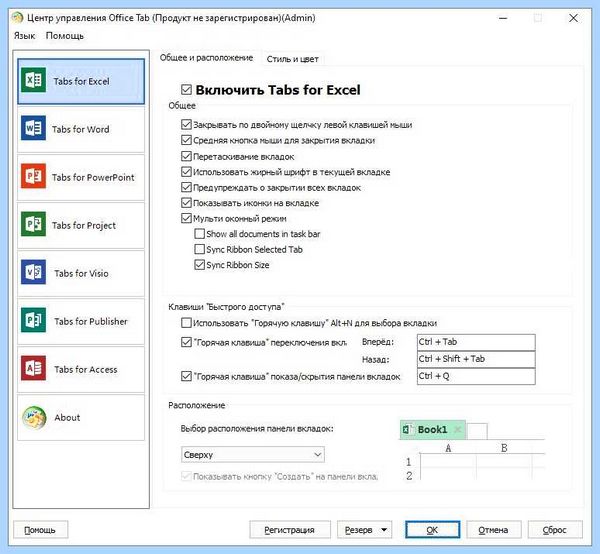Click the empty new-tab box beside Book1
The width and height of the screenshot is (600, 554).
coord(477,431)
